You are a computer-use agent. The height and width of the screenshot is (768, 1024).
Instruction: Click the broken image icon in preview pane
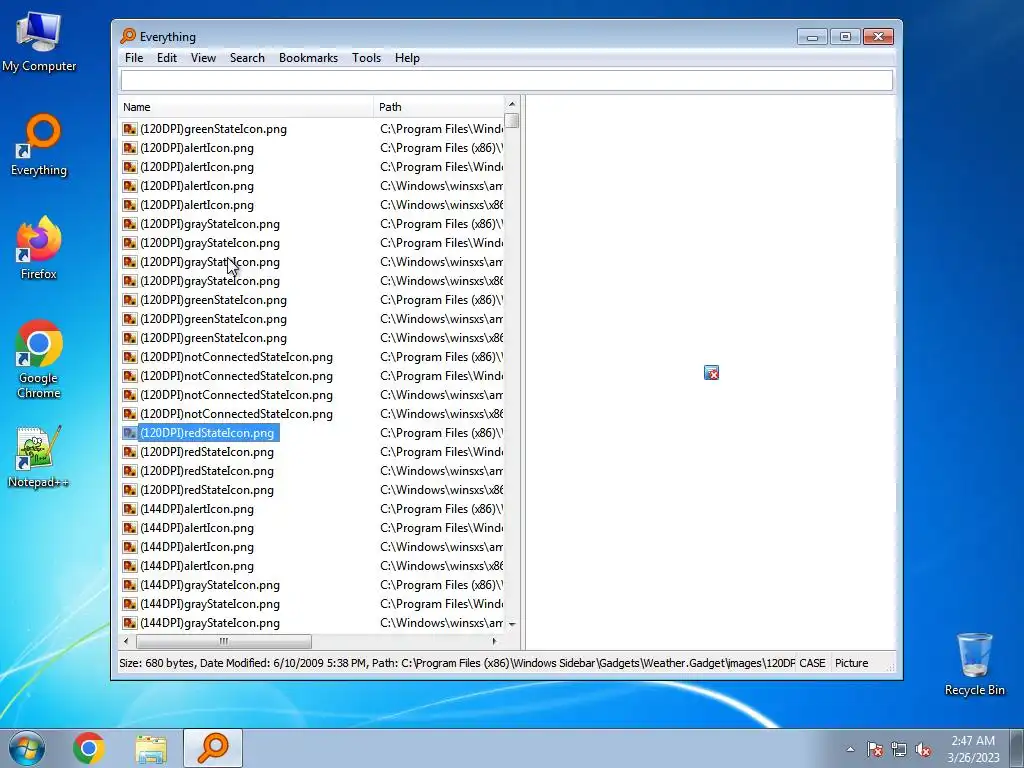click(x=711, y=373)
